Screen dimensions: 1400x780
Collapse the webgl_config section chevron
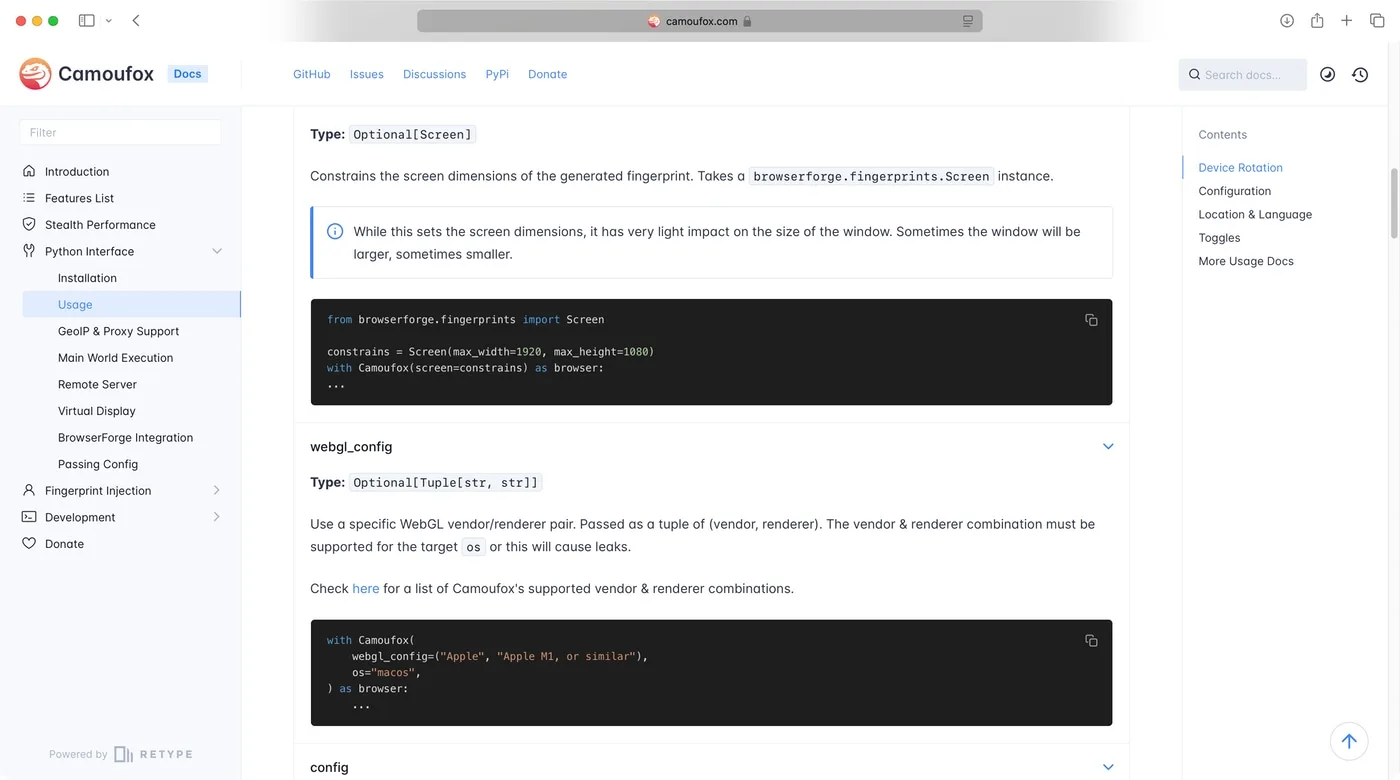1108,446
